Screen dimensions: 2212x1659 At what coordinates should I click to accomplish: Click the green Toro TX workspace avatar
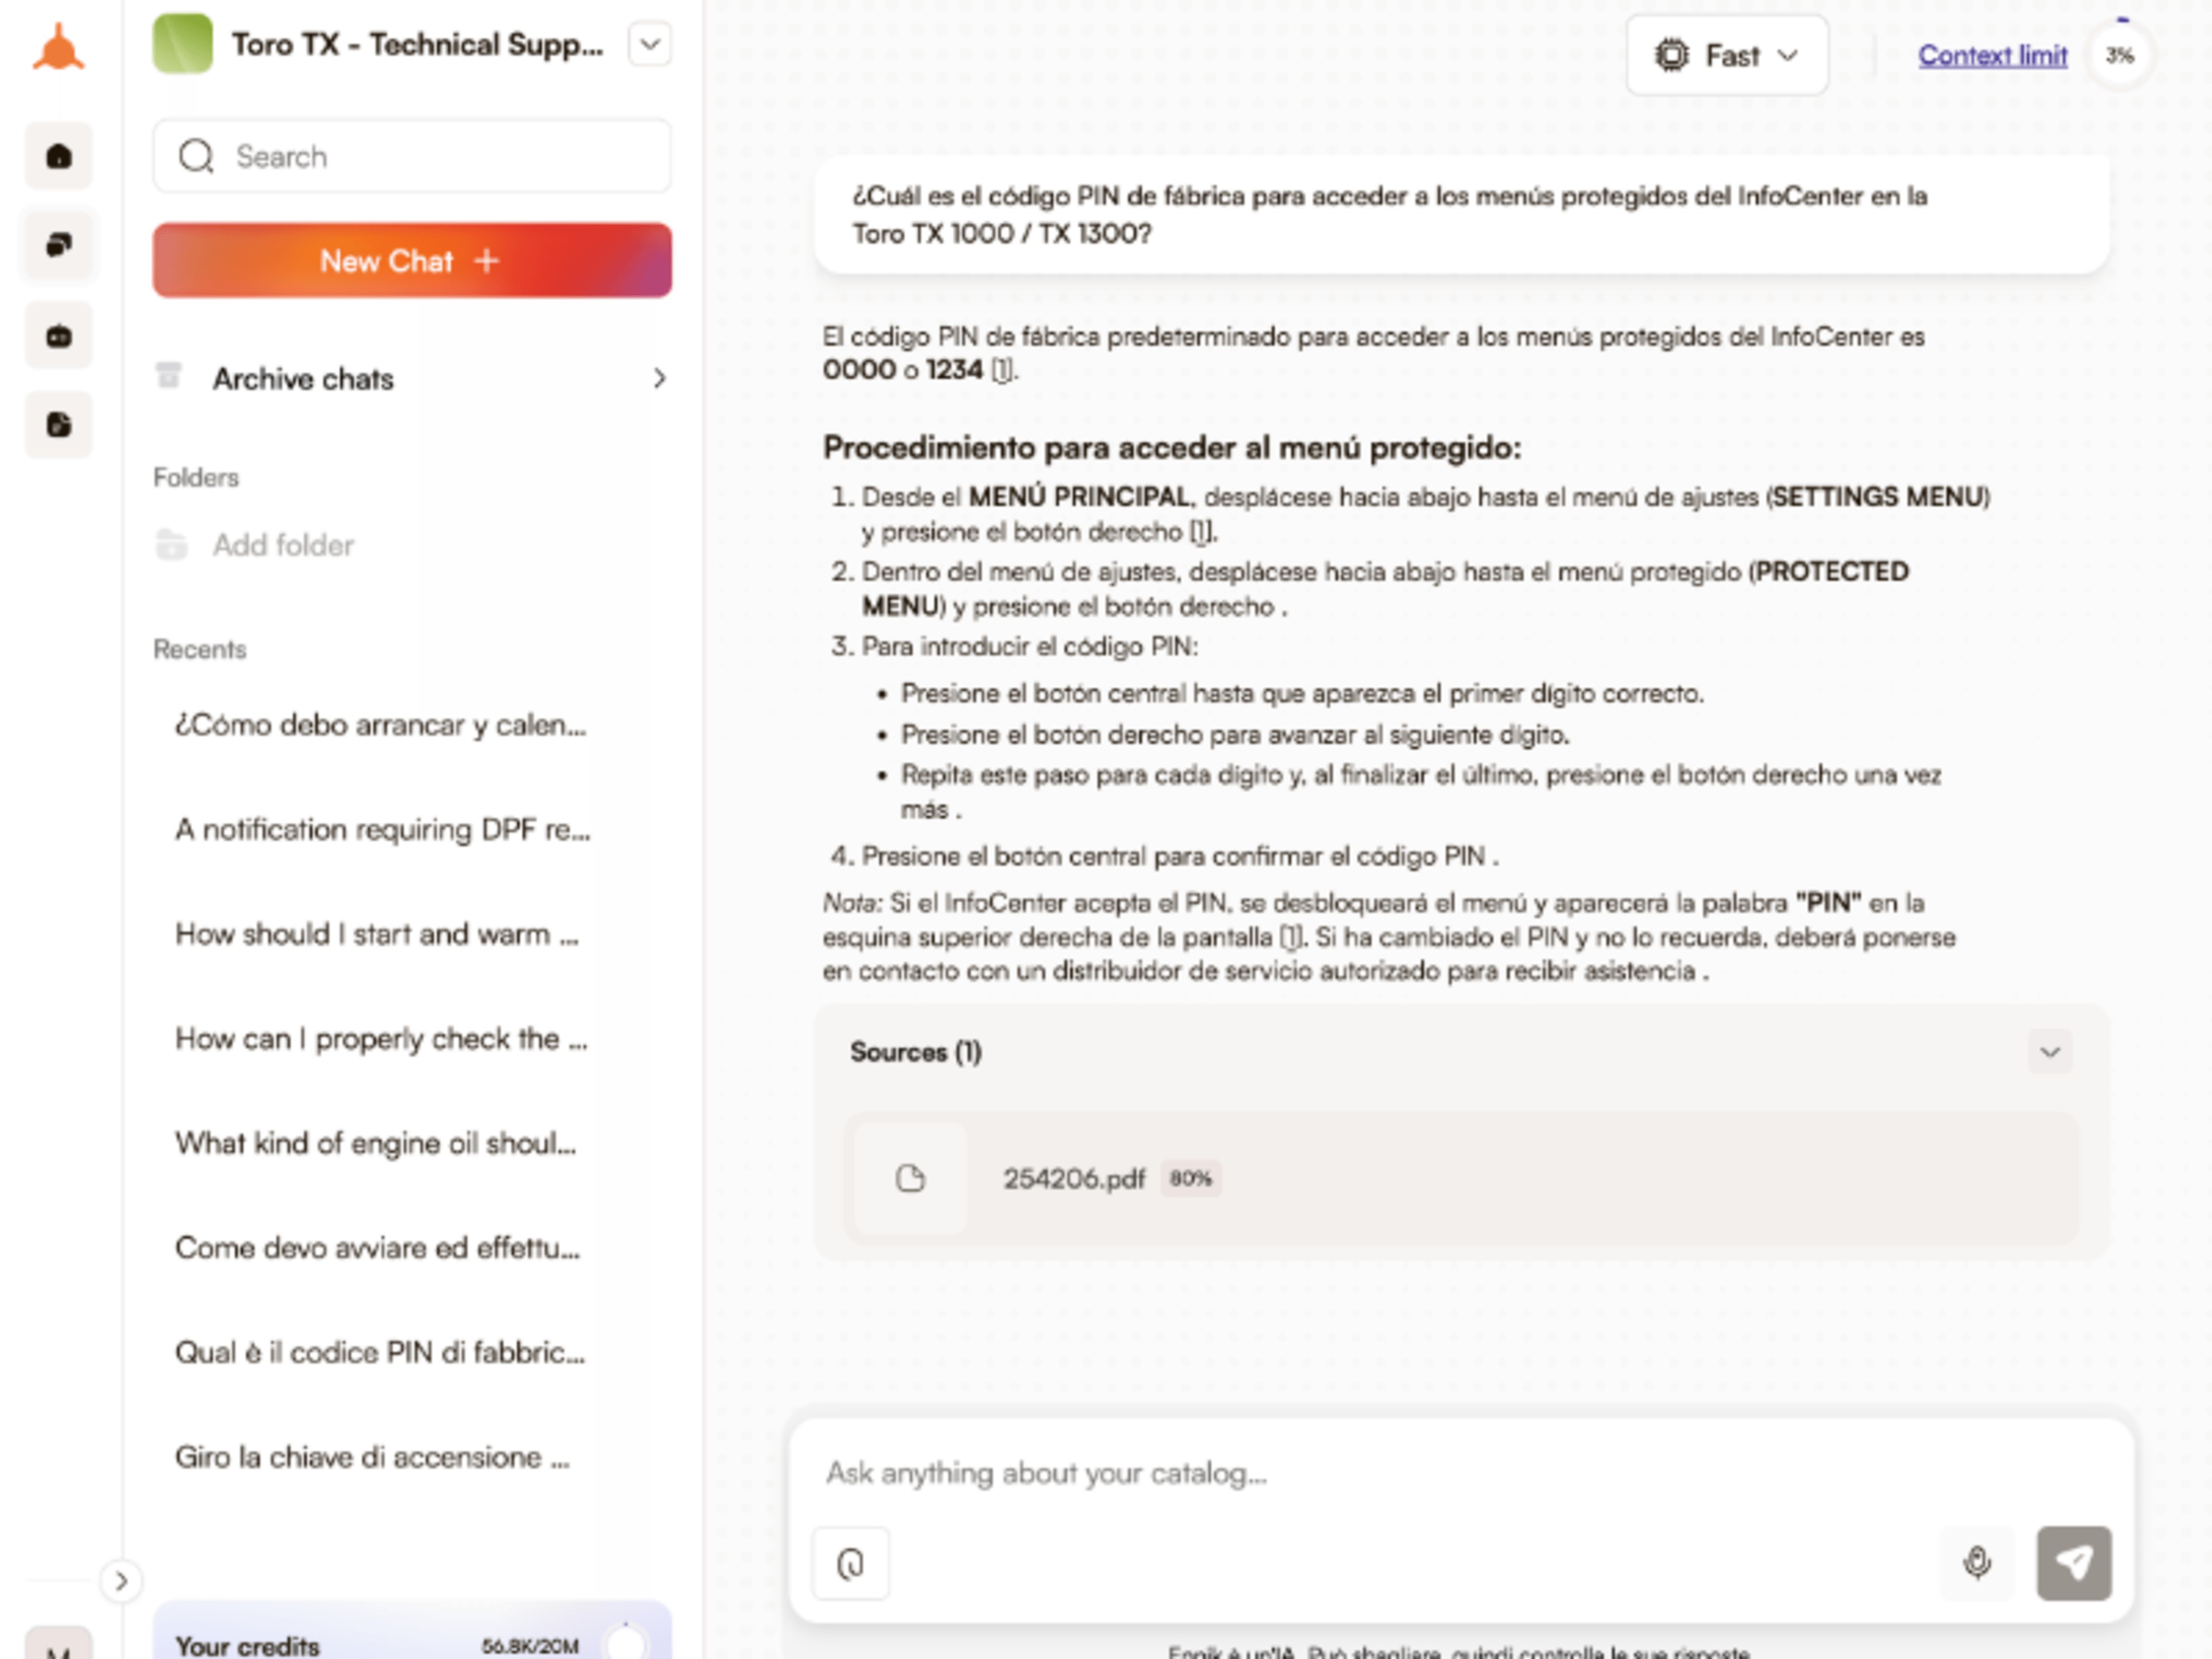pyautogui.click(x=182, y=44)
